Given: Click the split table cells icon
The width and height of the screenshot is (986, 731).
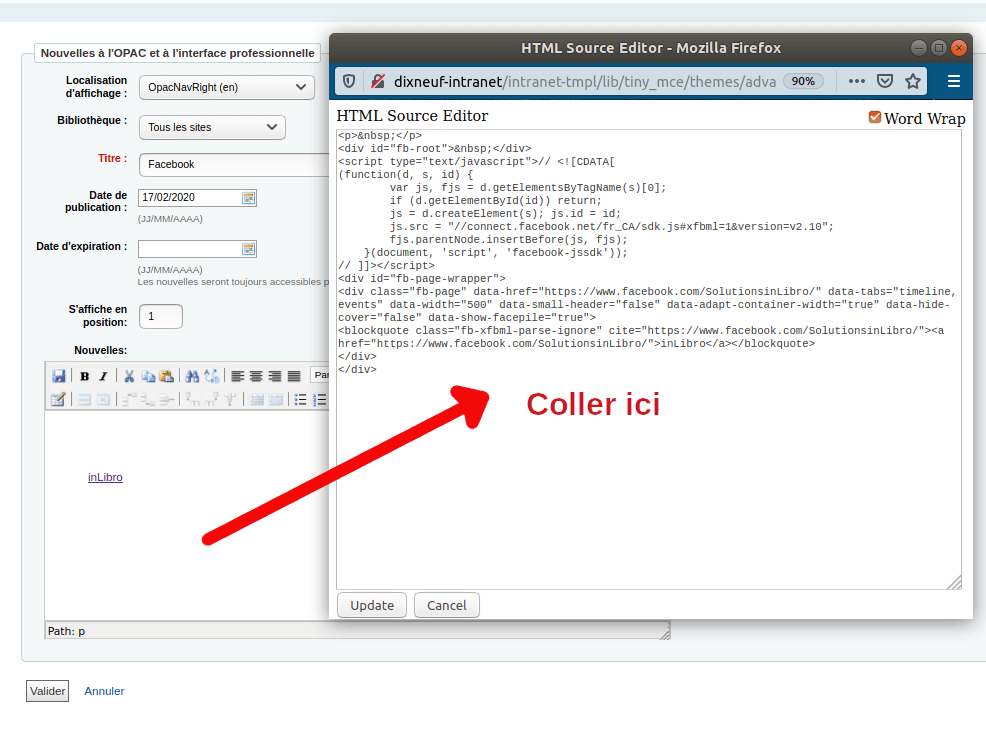Looking at the screenshot, I should (x=257, y=399).
